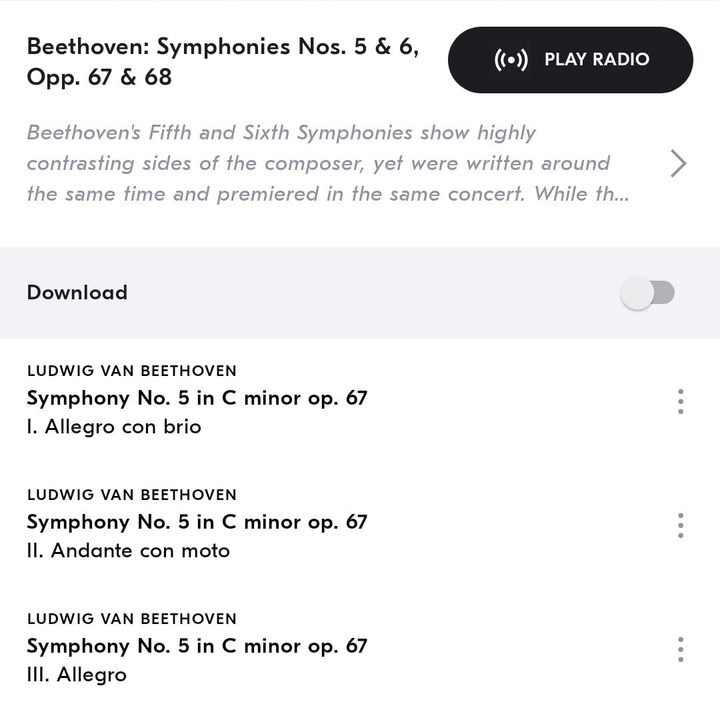
Task: Open more options for I. Allegro con brio
Action: (x=680, y=402)
